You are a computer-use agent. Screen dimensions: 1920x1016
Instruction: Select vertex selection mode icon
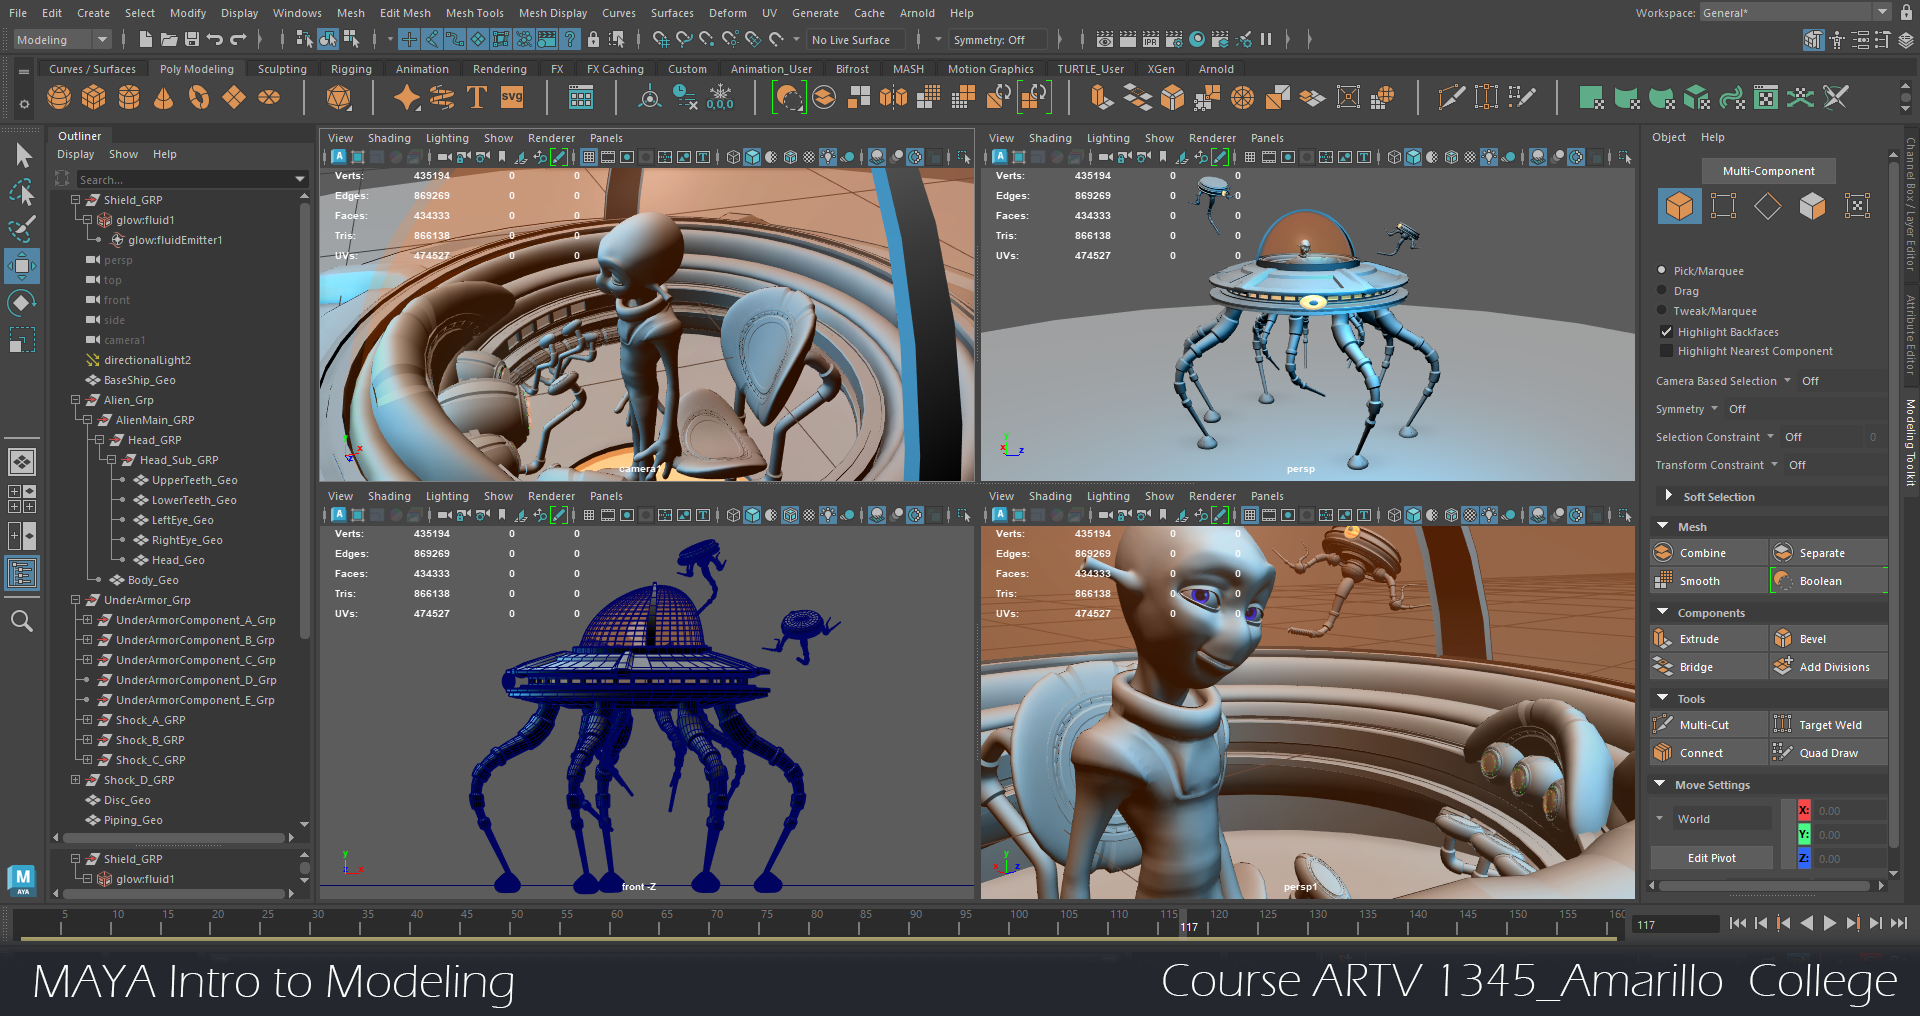tap(1724, 206)
